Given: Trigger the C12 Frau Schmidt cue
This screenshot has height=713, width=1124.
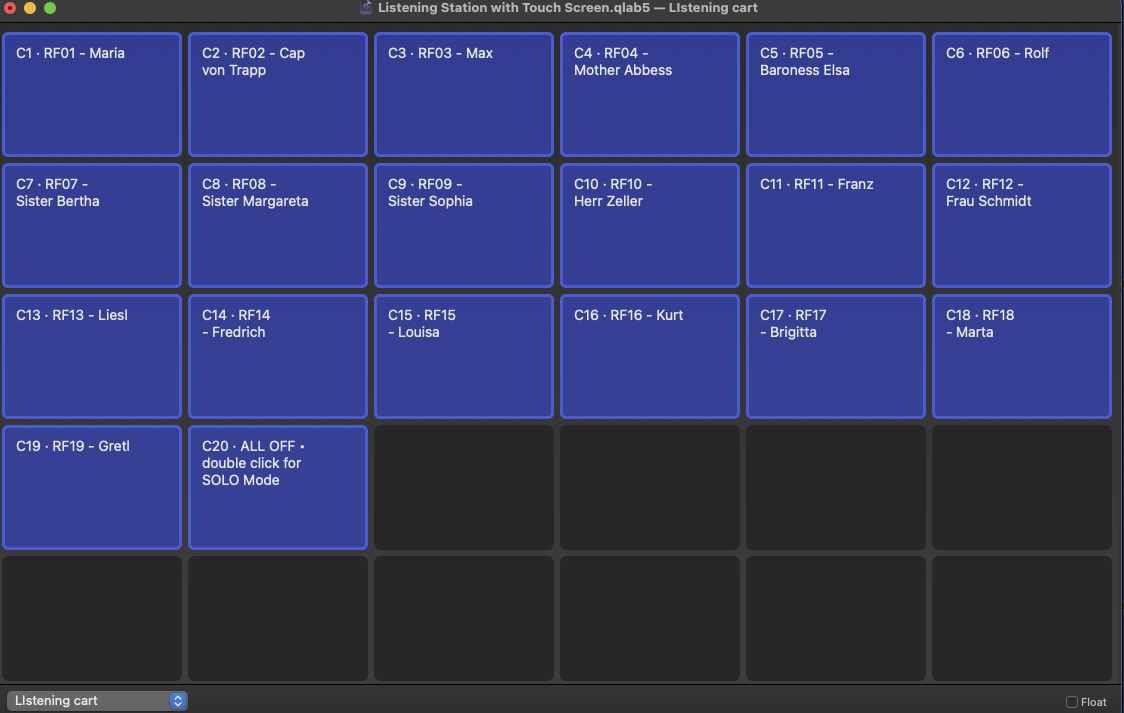Looking at the screenshot, I should tap(1022, 226).
